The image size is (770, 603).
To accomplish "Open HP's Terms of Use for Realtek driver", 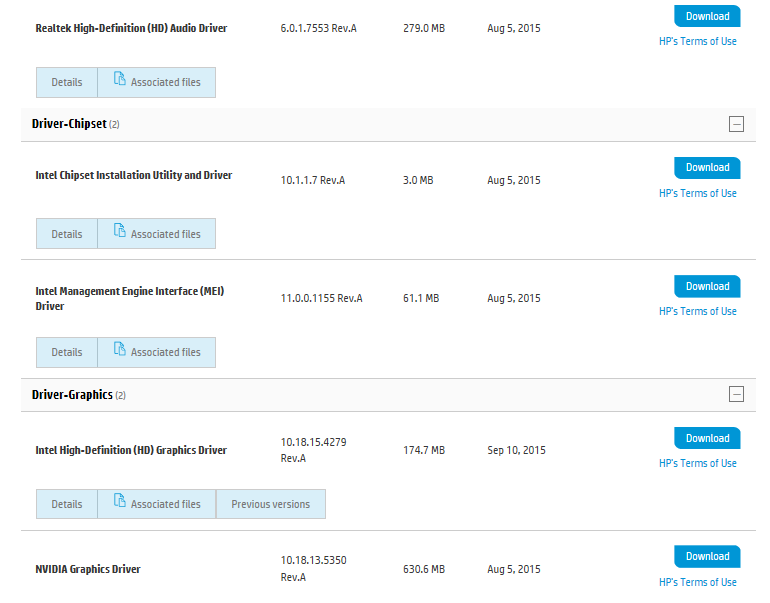I will 697,42.
